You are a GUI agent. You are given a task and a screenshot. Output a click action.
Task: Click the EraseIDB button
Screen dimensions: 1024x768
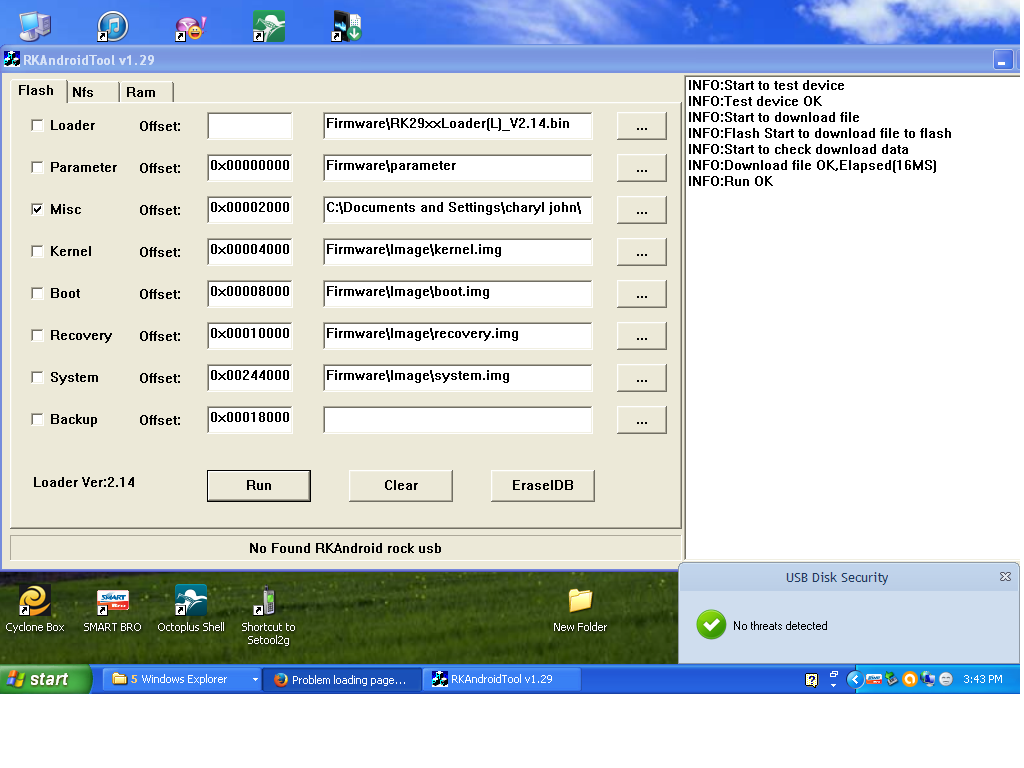coord(542,485)
